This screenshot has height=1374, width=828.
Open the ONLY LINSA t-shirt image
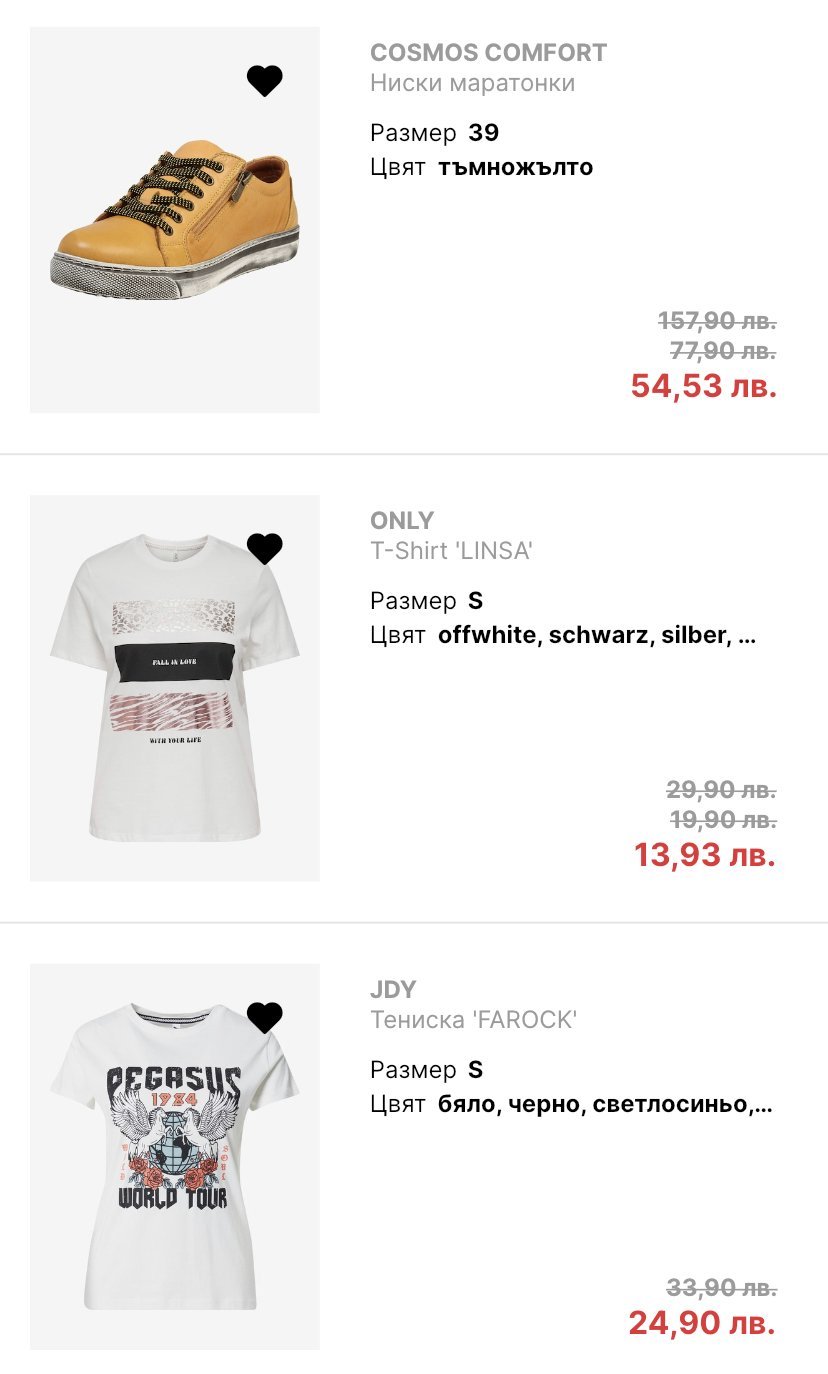coord(175,690)
